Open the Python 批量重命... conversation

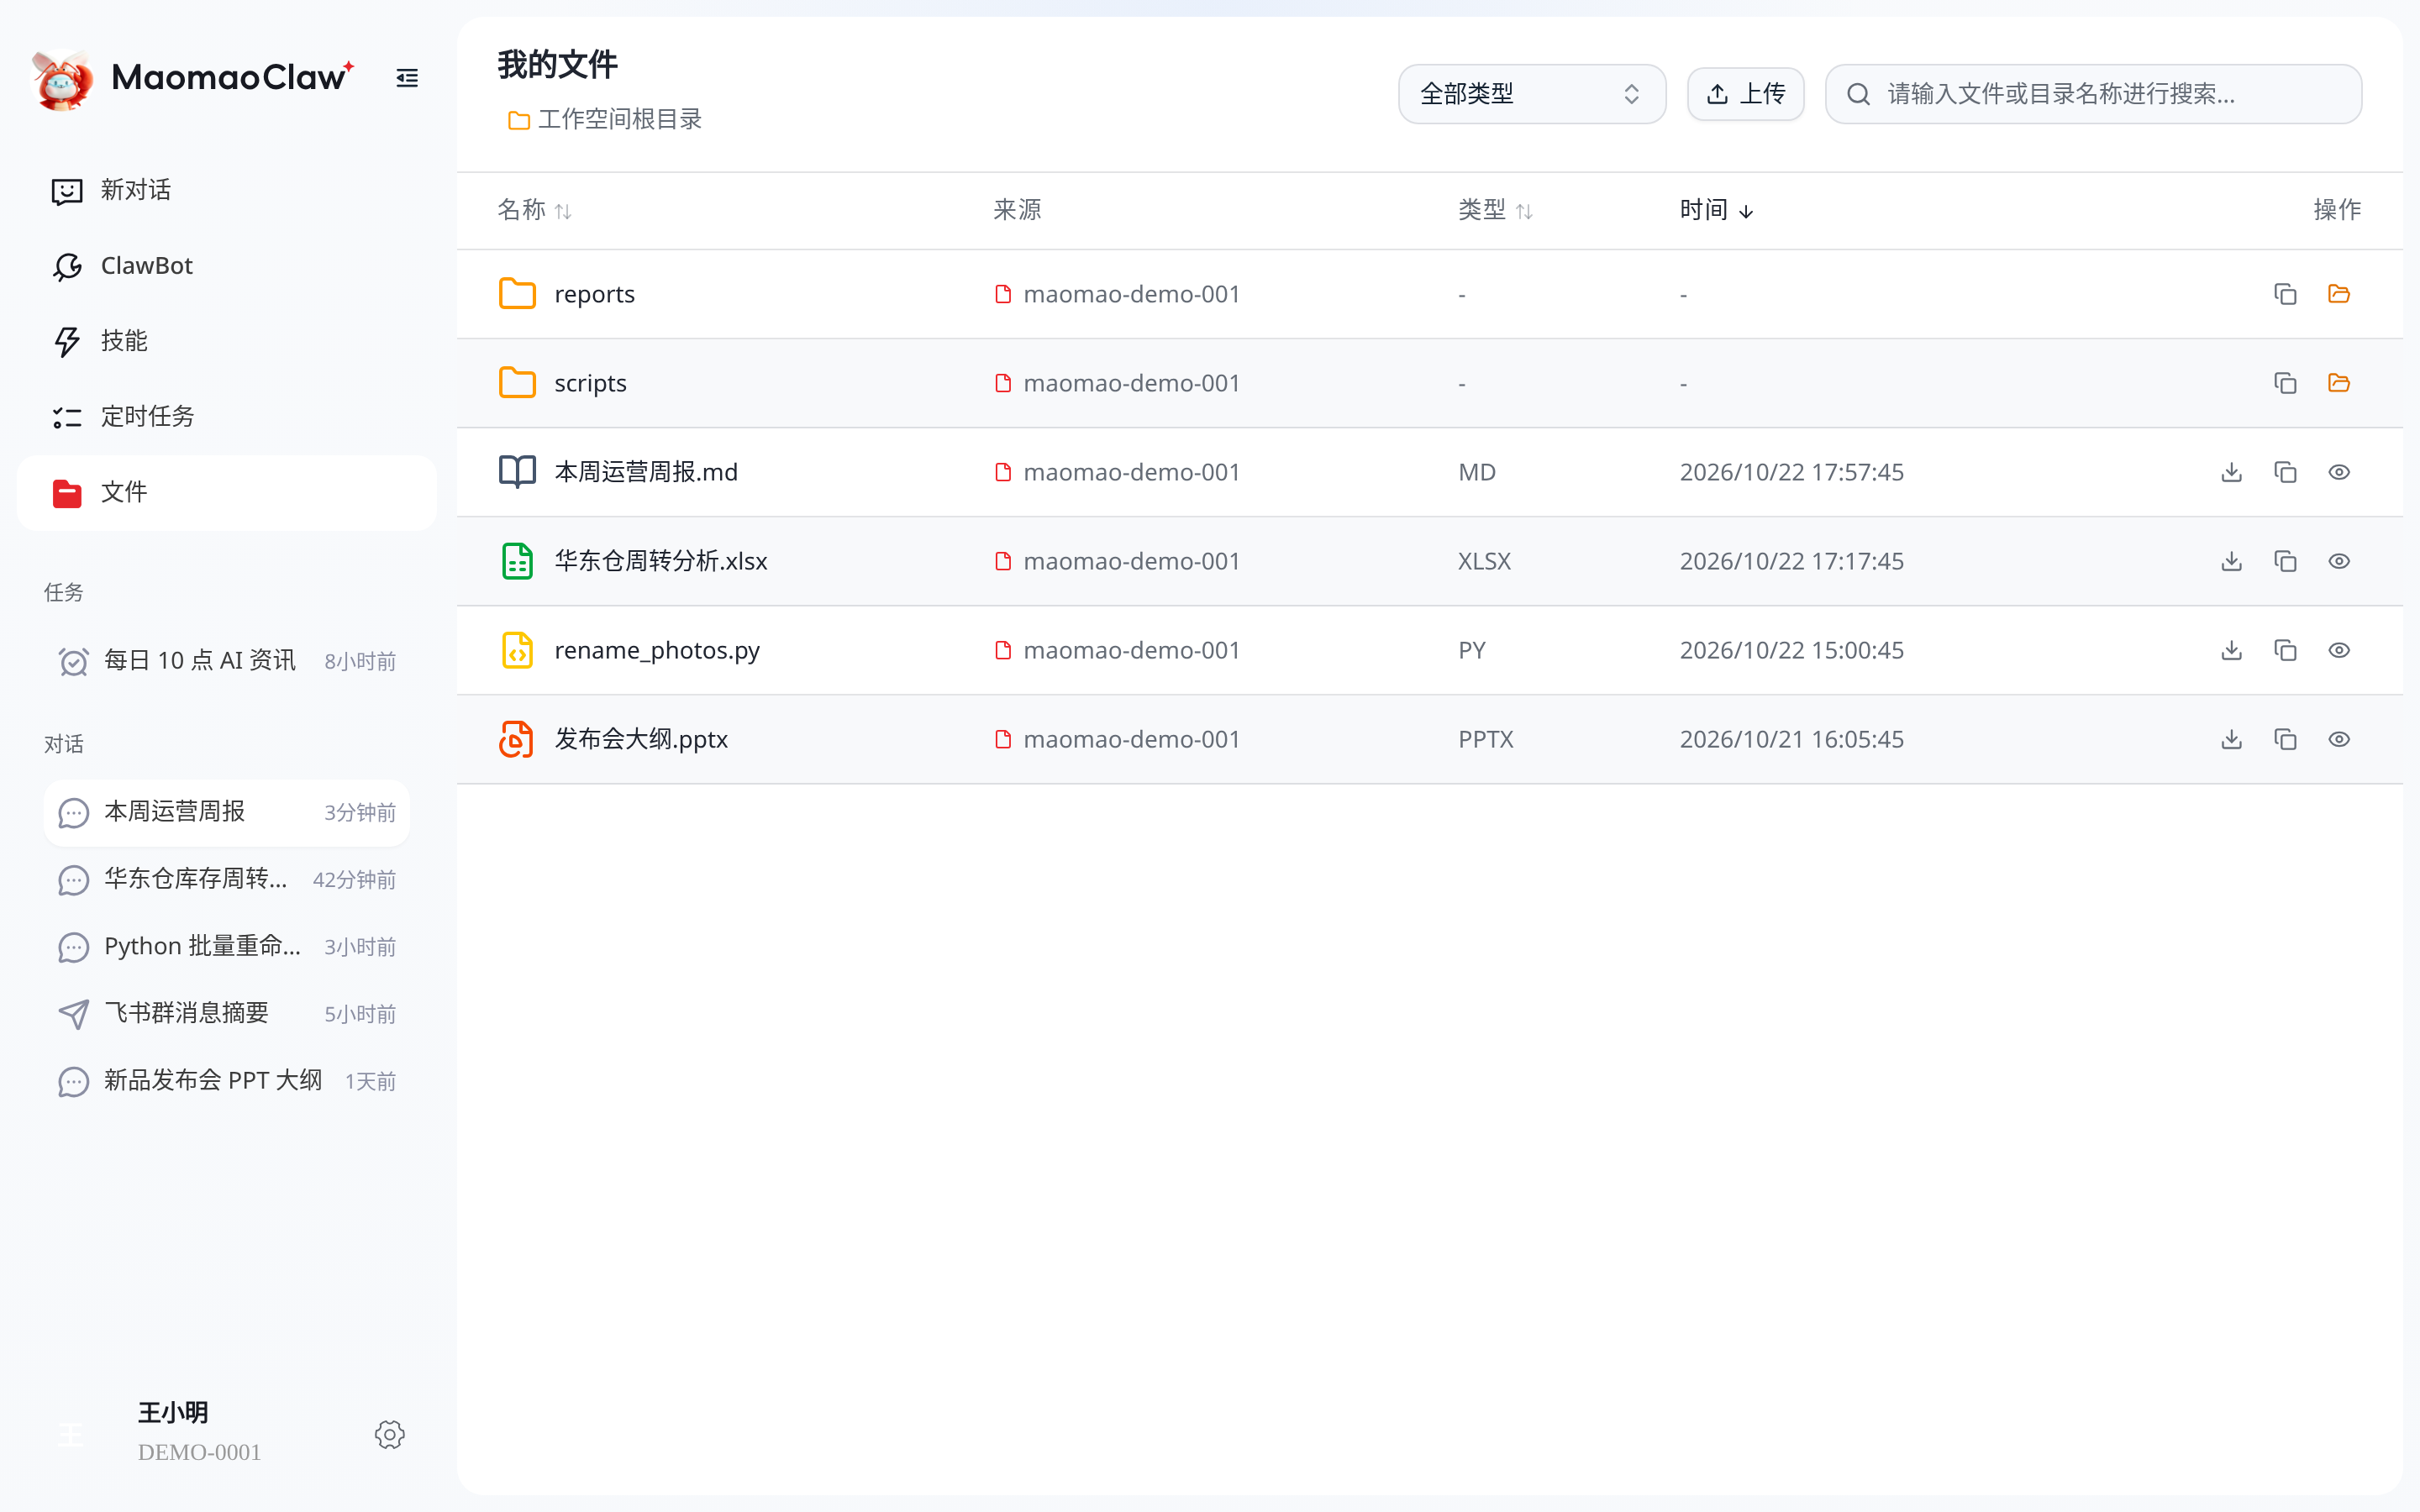coord(227,946)
